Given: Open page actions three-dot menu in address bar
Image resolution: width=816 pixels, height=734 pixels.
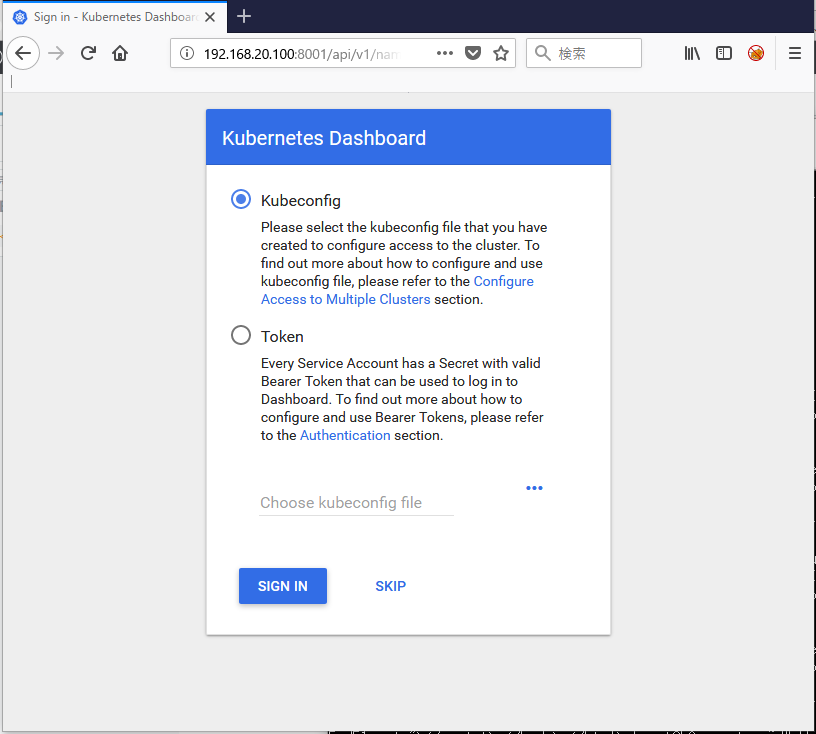Looking at the screenshot, I should tap(444, 53).
